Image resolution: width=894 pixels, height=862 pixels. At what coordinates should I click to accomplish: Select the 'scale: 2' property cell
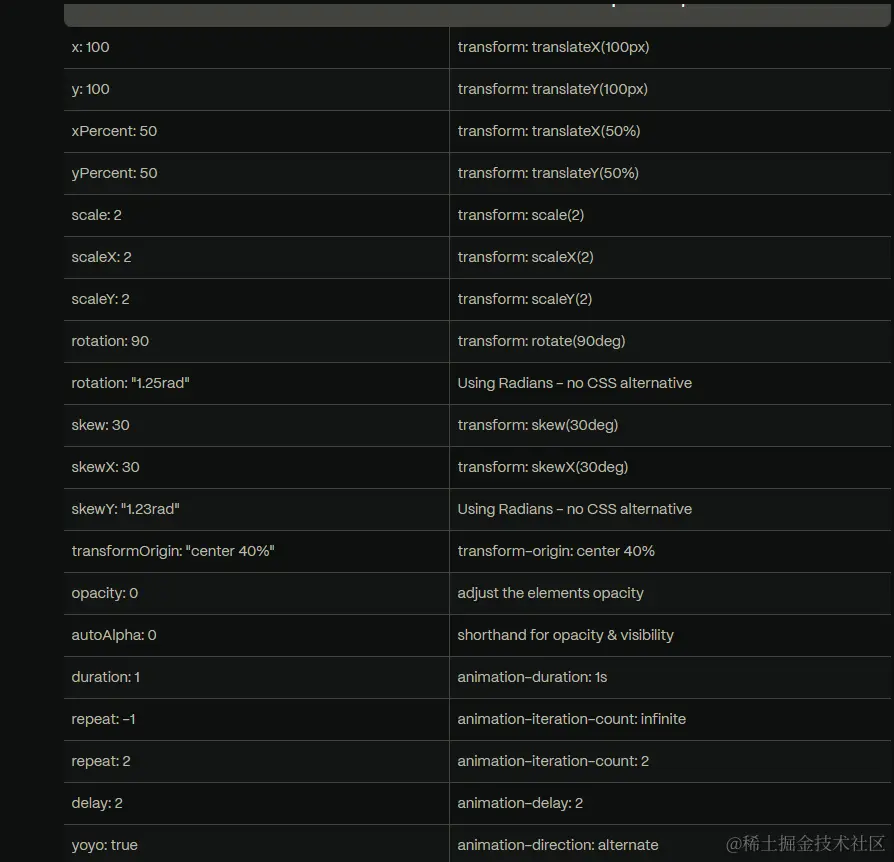coord(256,216)
